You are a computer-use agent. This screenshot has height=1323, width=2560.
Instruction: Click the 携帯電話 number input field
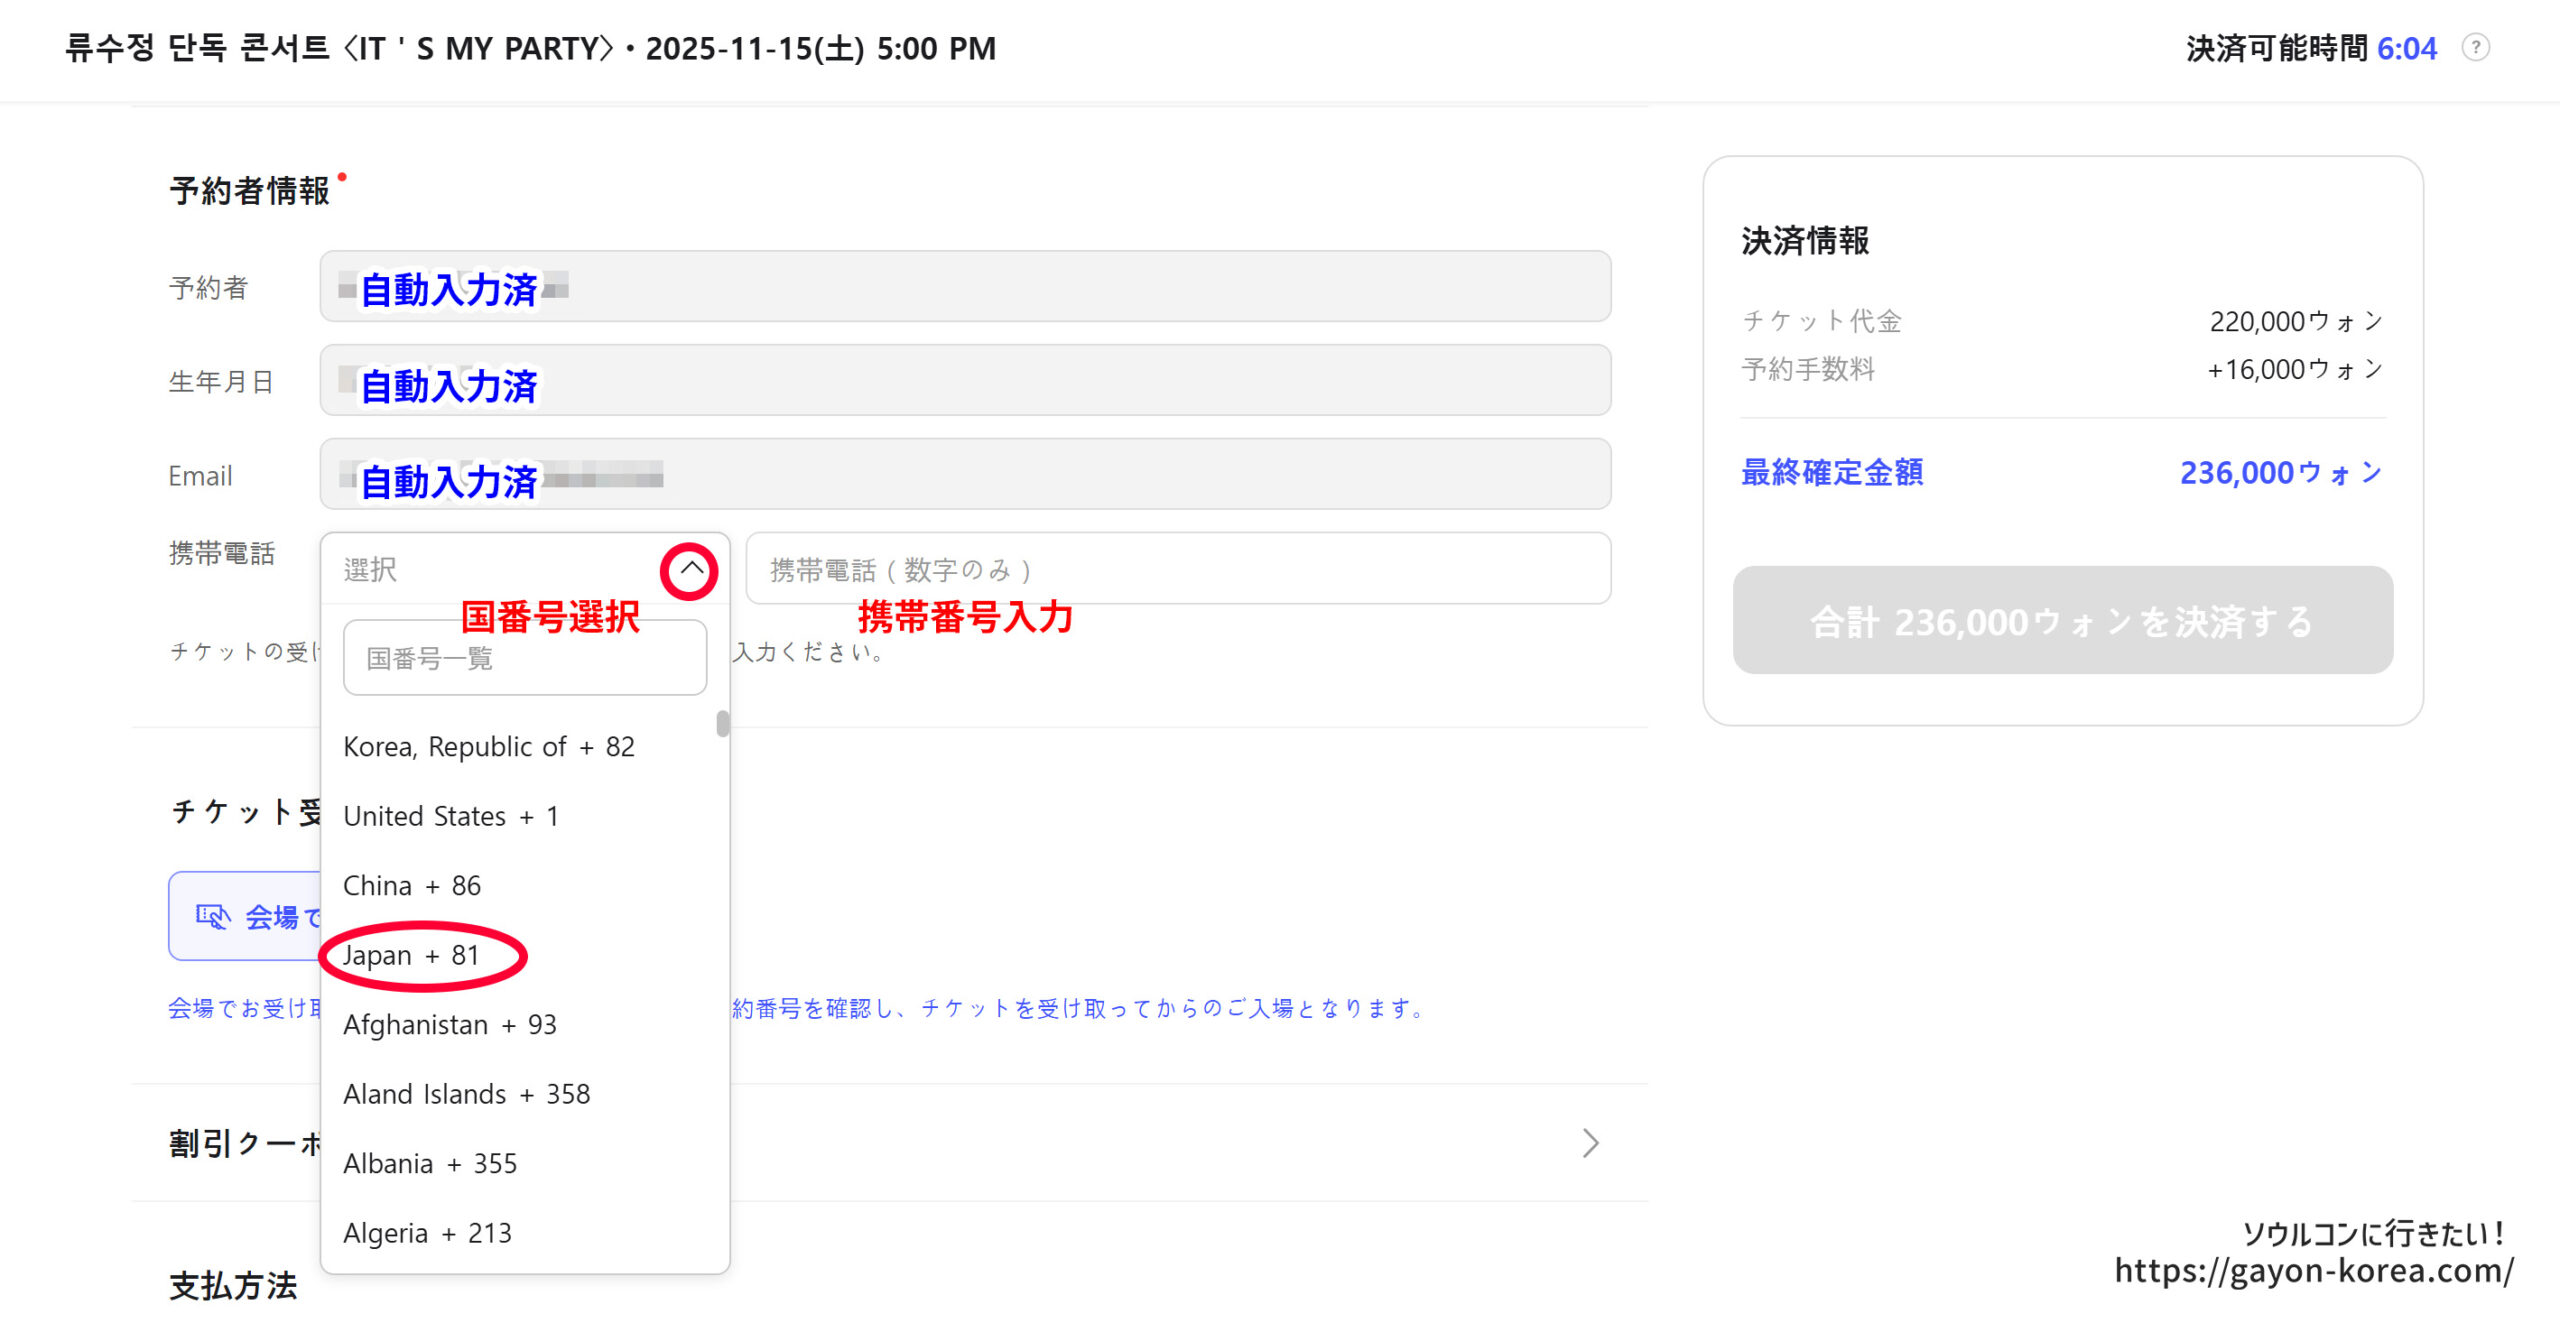(1180, 568)
